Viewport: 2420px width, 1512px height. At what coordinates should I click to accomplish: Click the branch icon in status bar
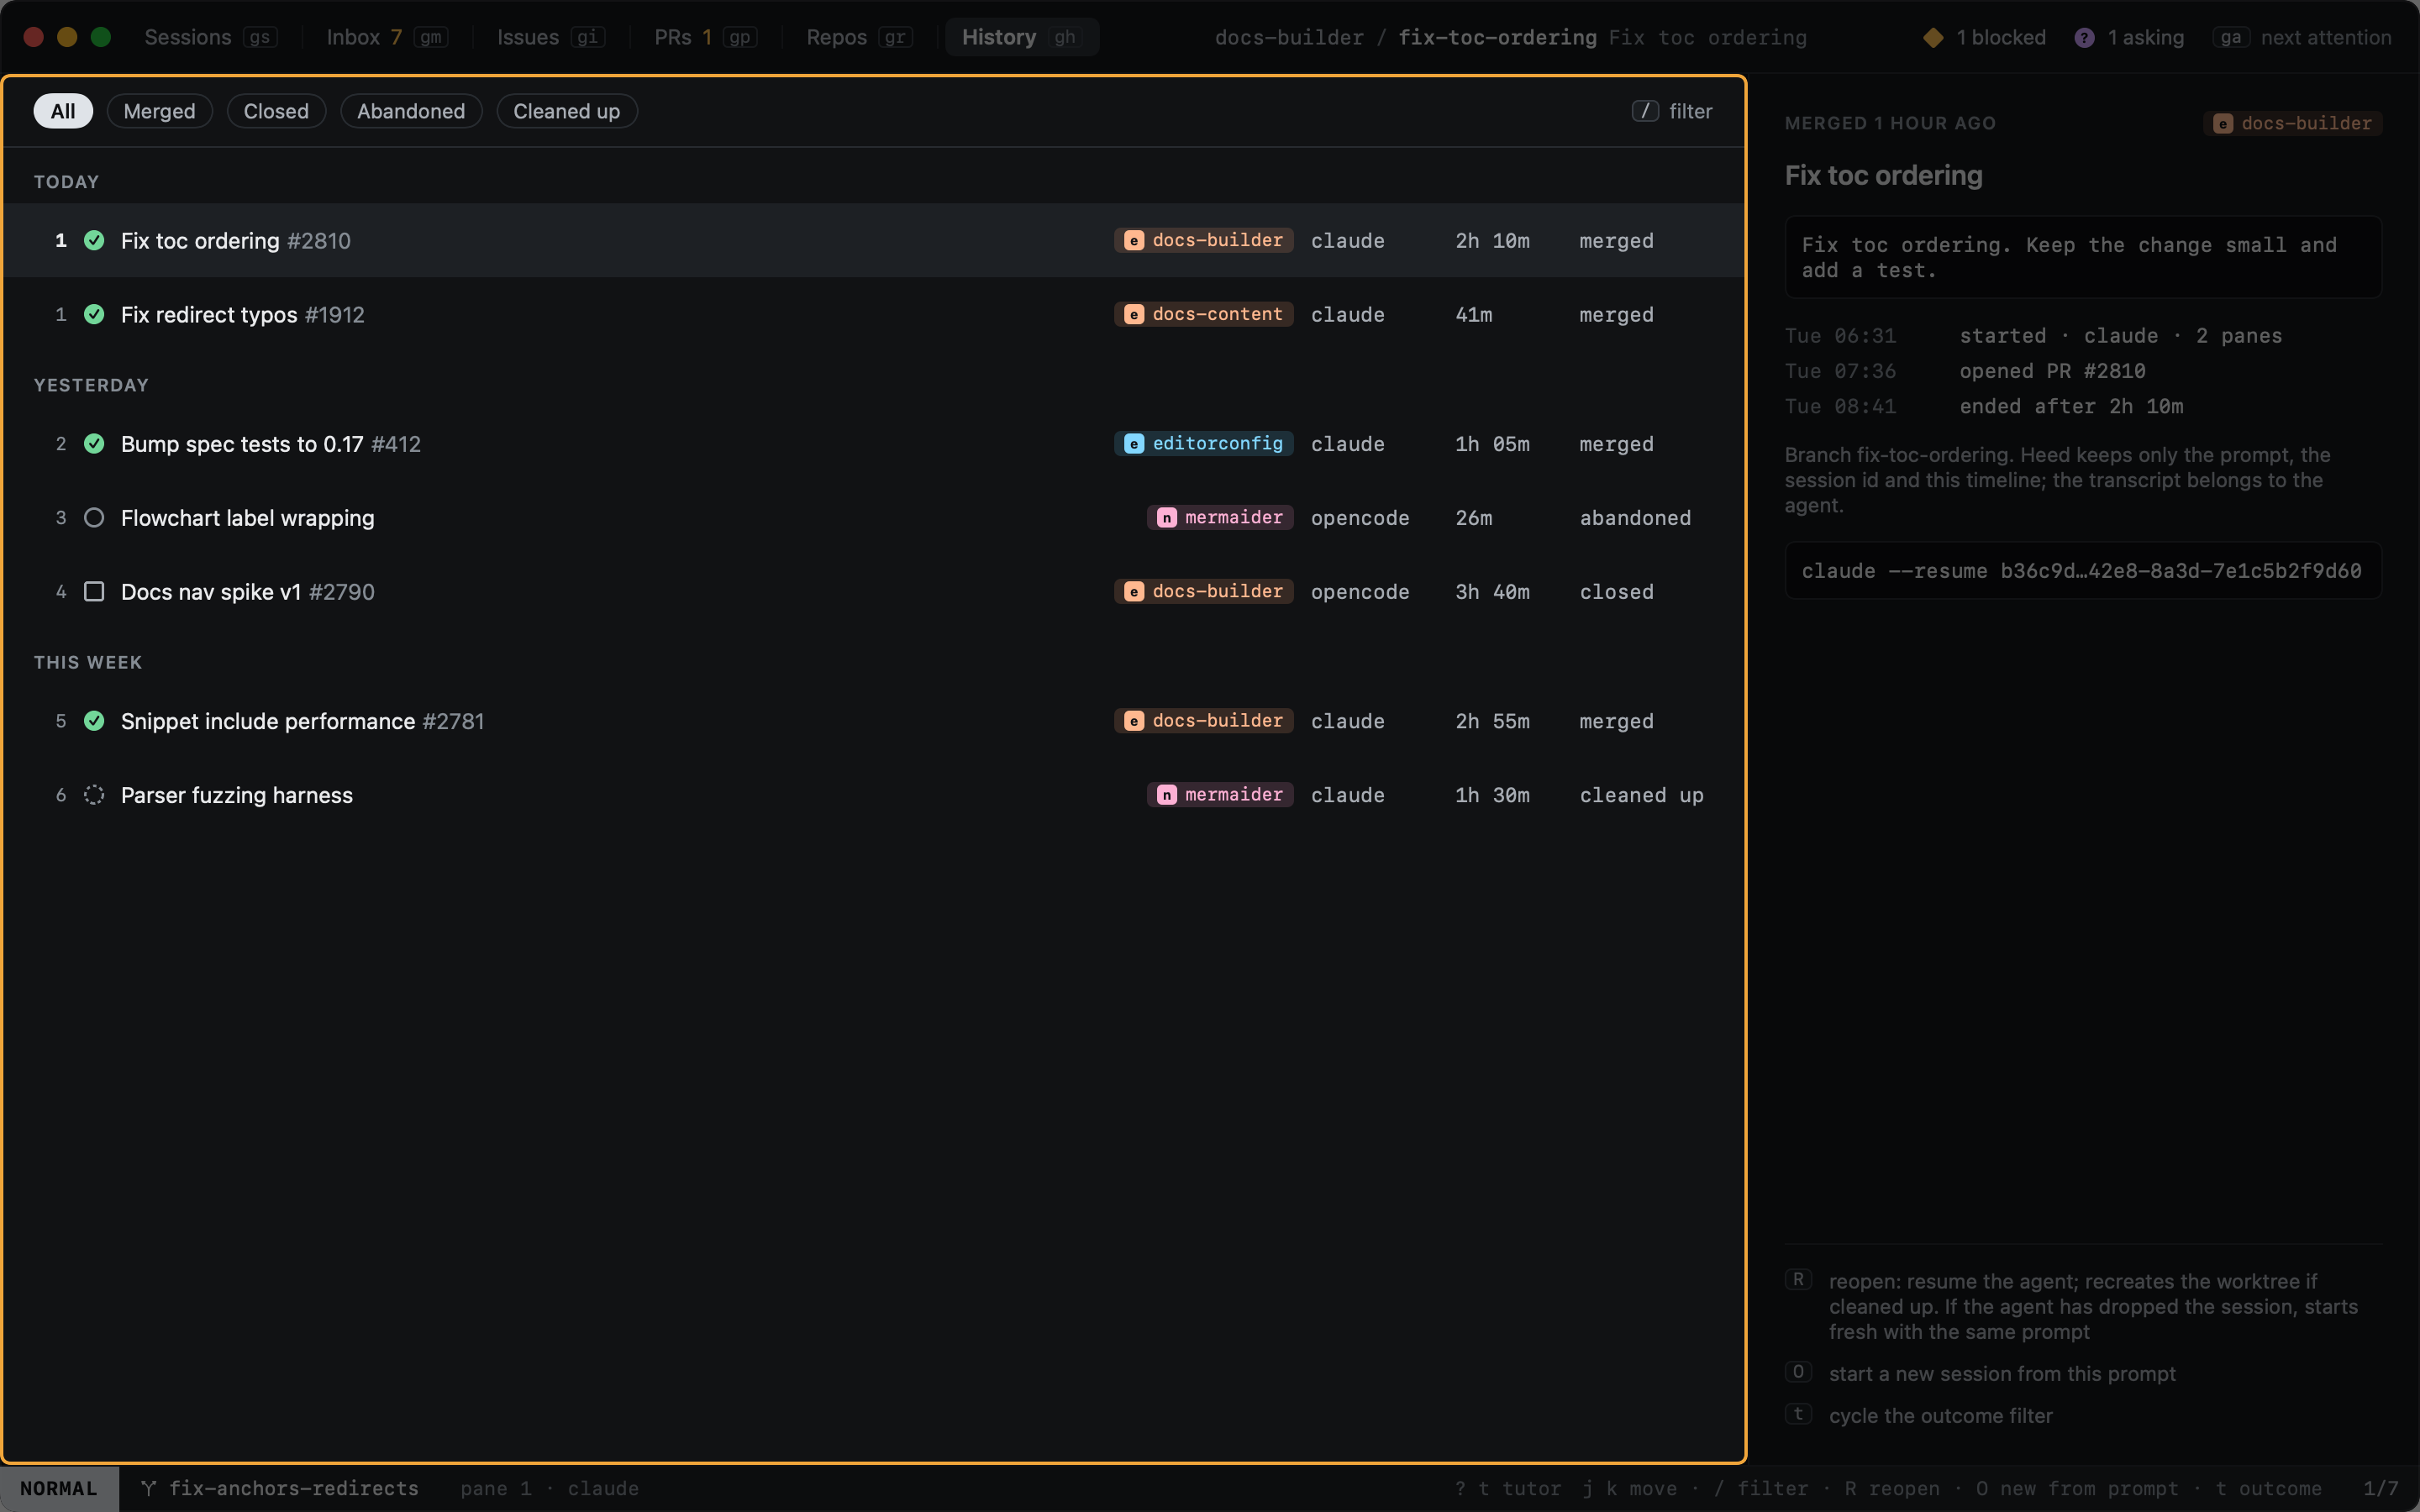148,1488
